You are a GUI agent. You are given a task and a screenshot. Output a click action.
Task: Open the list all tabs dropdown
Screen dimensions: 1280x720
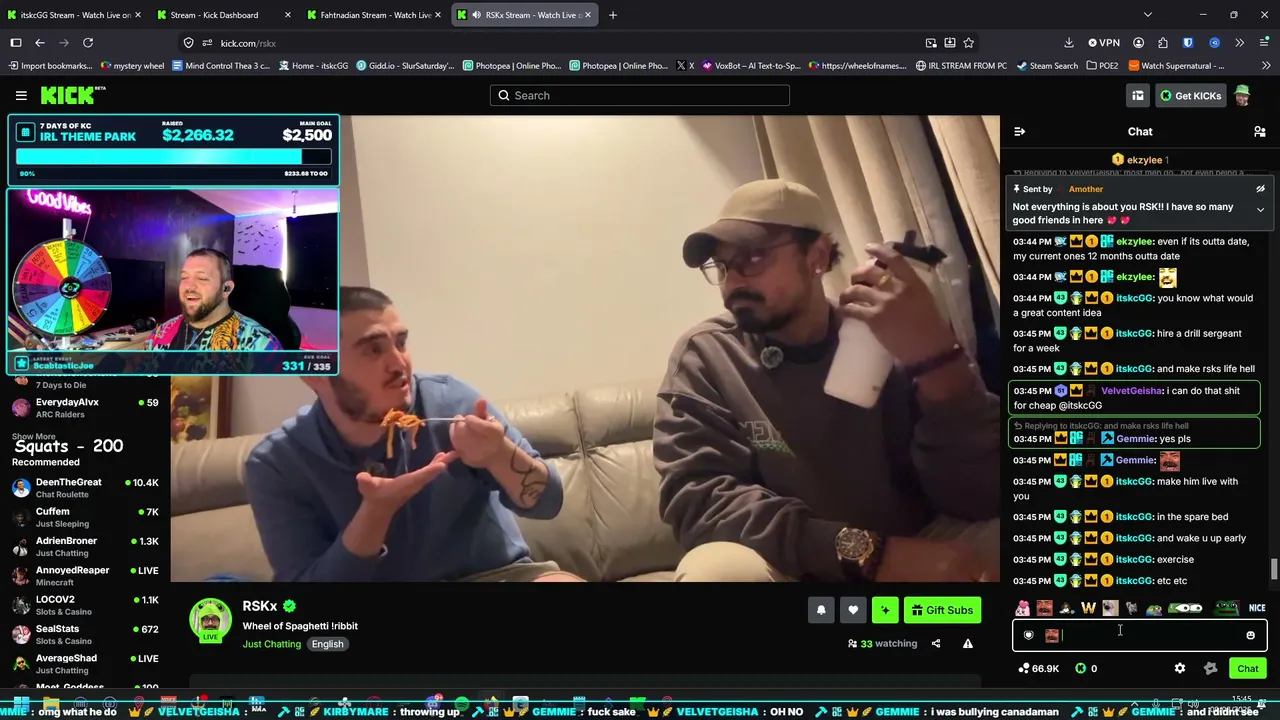pos(1148,15)
